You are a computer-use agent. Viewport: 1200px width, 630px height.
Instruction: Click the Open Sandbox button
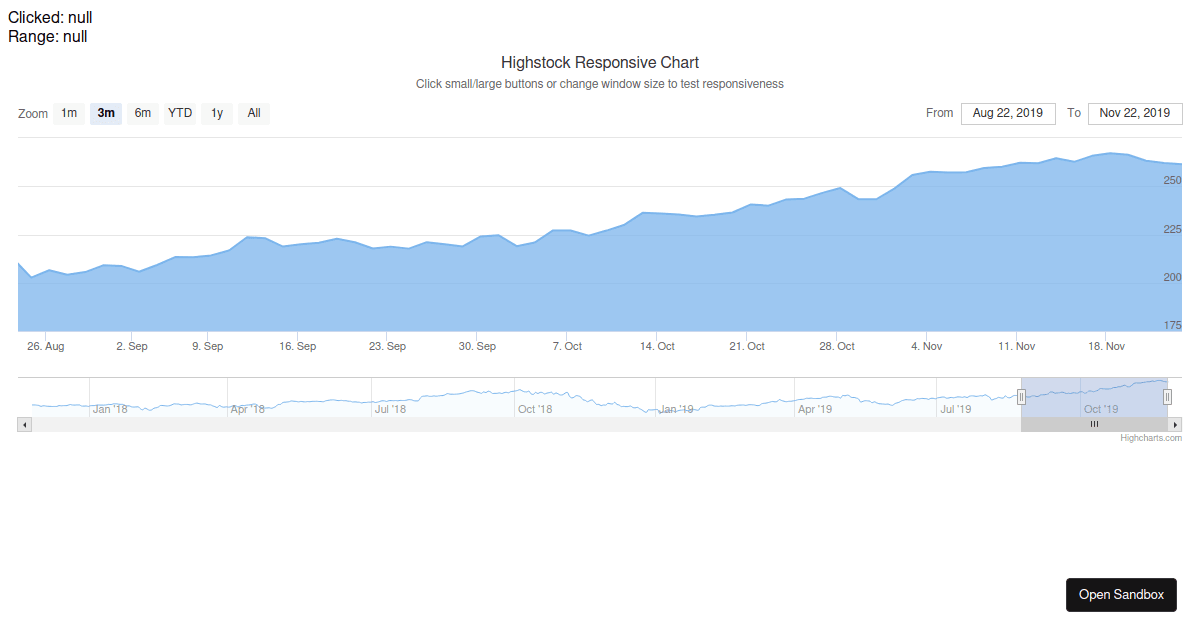(1121, 594)
